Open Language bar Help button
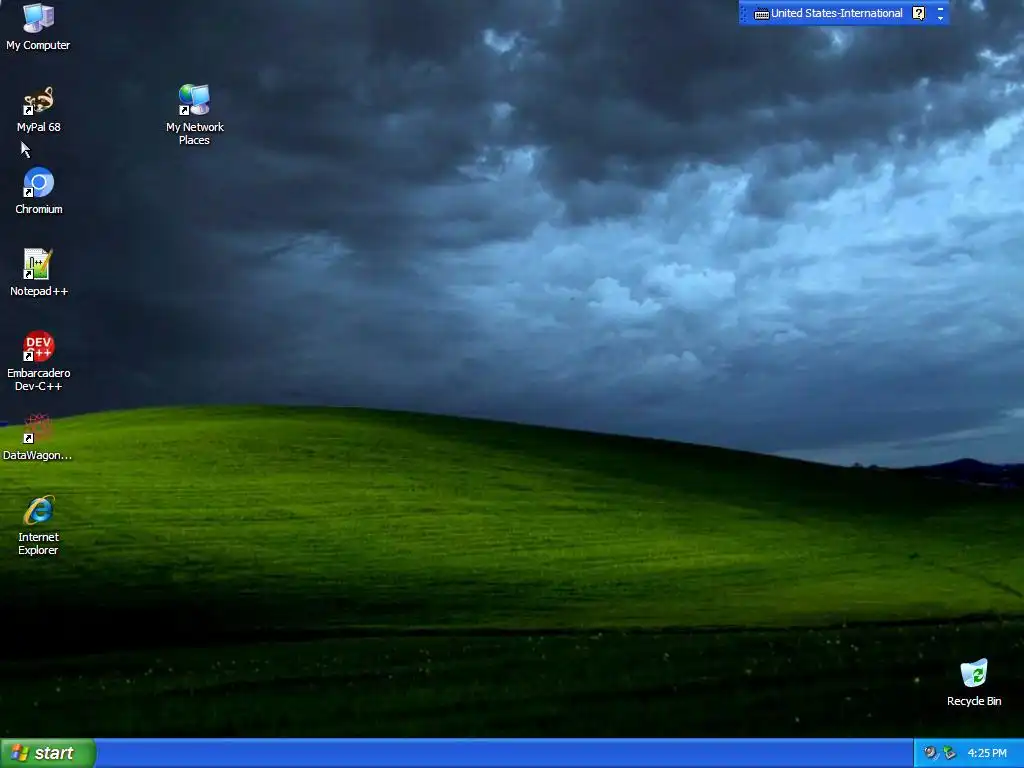The height and width of the screenshot is (768, 1024). coord(918,13)
